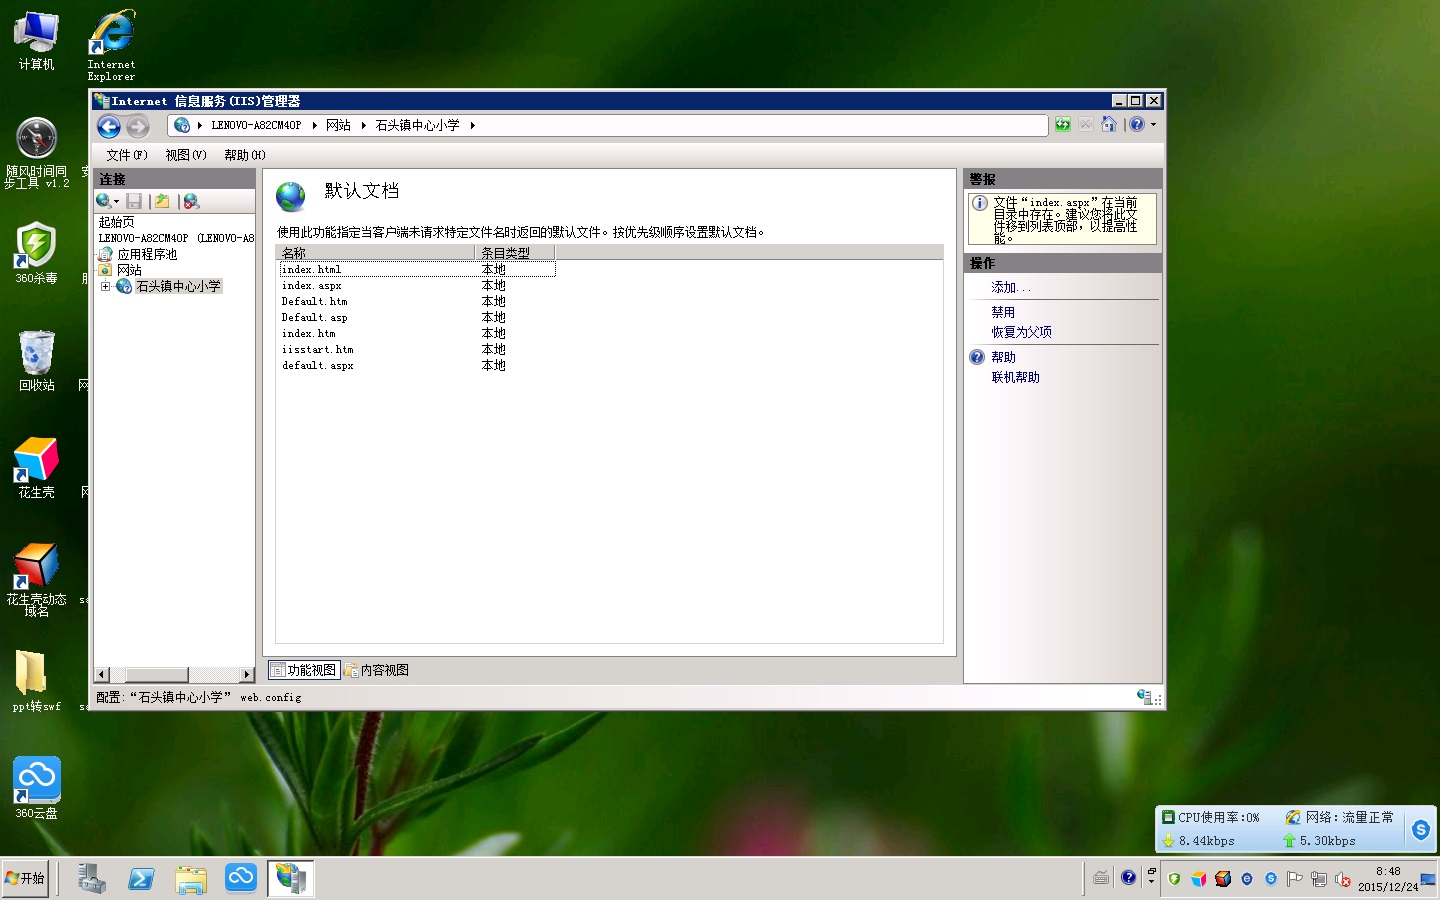Screen dimensions: 1440x900
Task: Select 应用程序池 in the connections tree
Action: [x=147, y=254]
